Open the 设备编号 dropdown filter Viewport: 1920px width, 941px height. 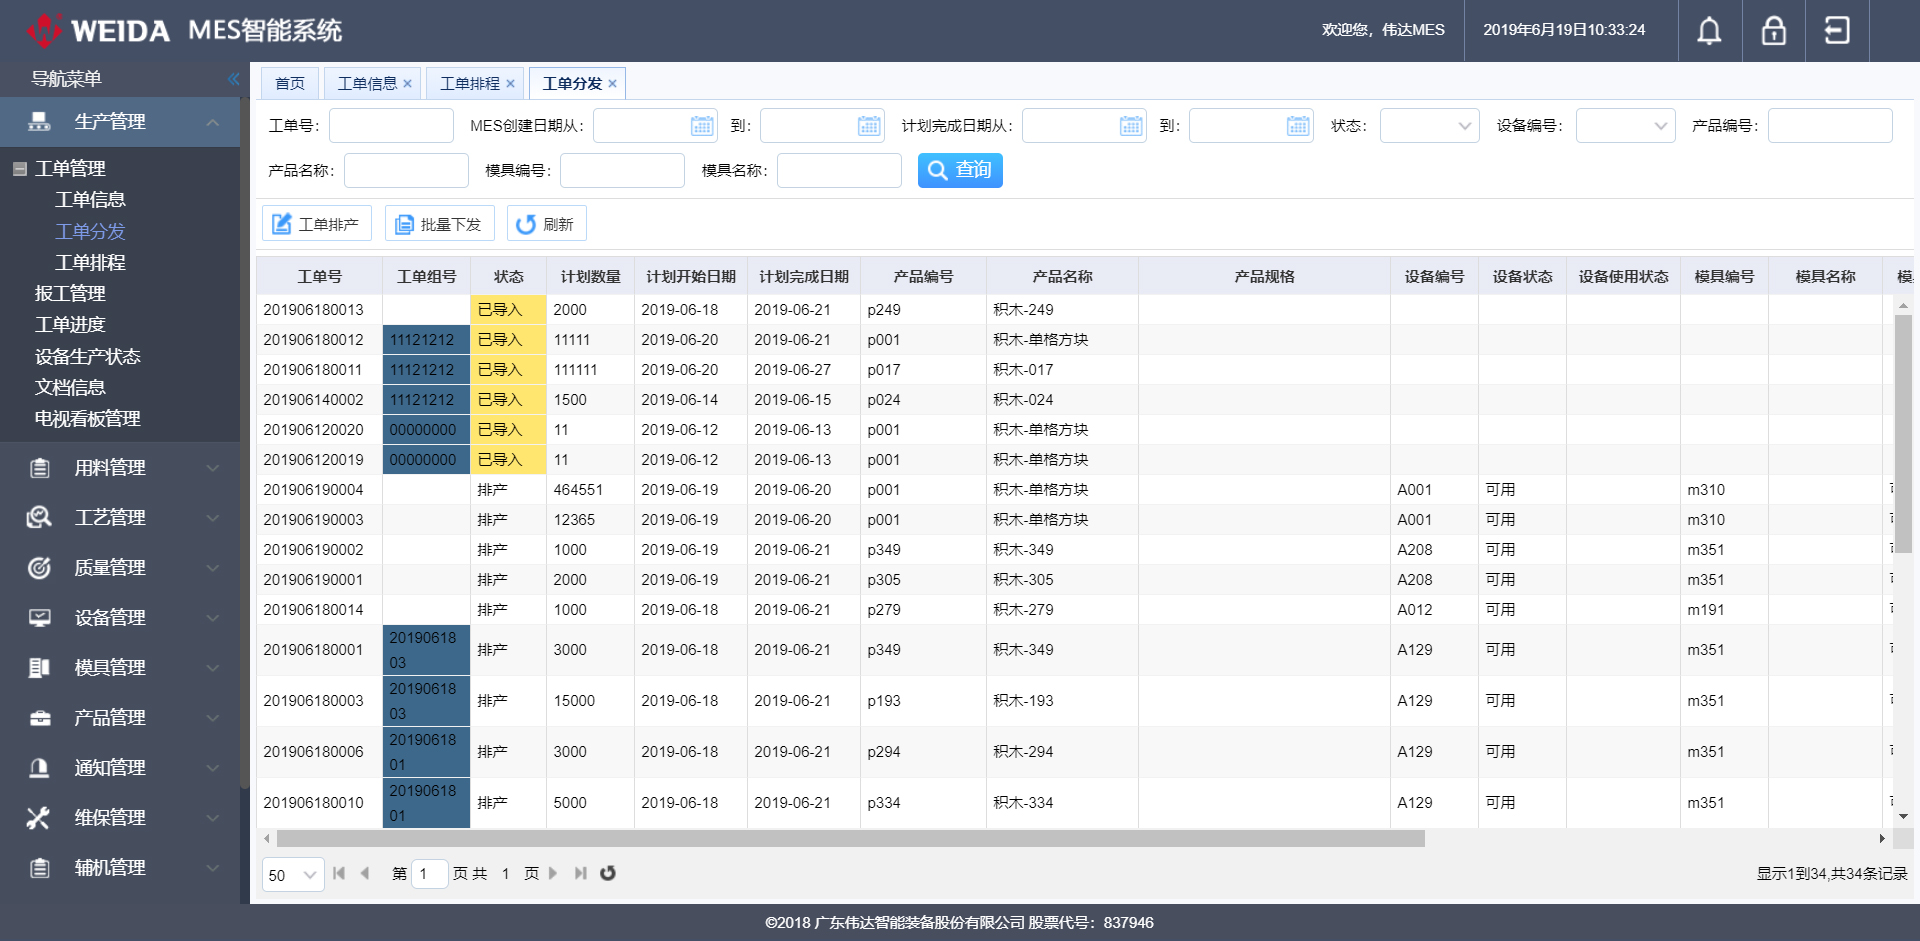pyautogui.click(x=1625, y=126)
